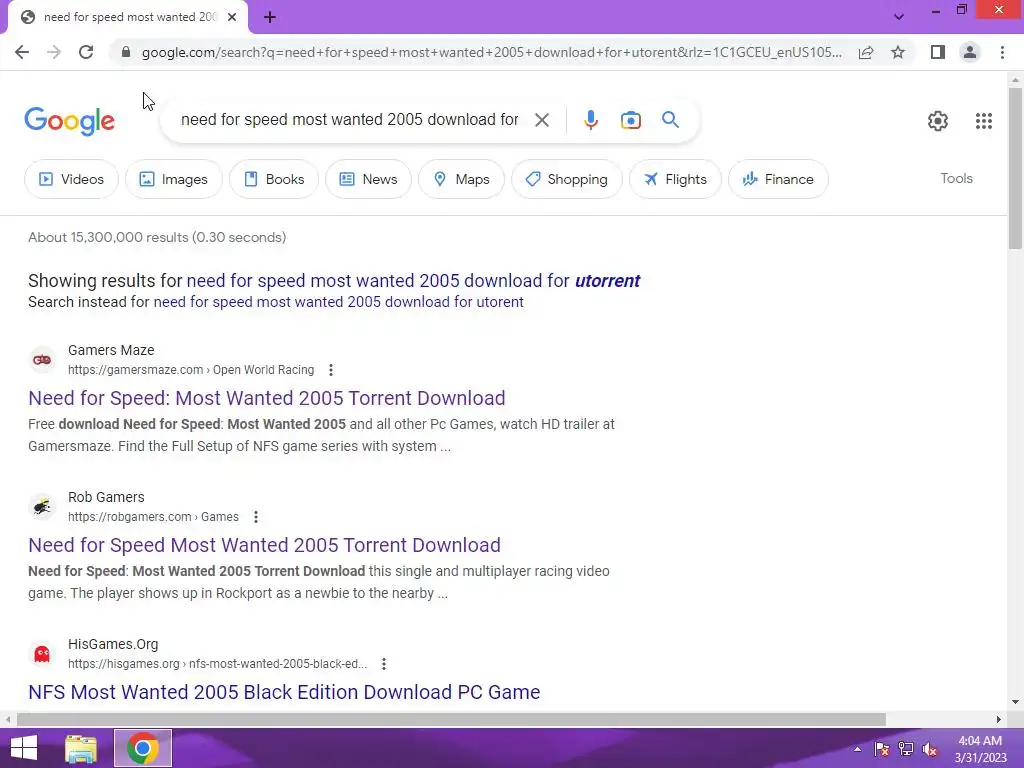The height and width of the screenshot is (768, 1024).
Task: Open the hisgames.org URL breadcrumb
Action: click(217, 664)
